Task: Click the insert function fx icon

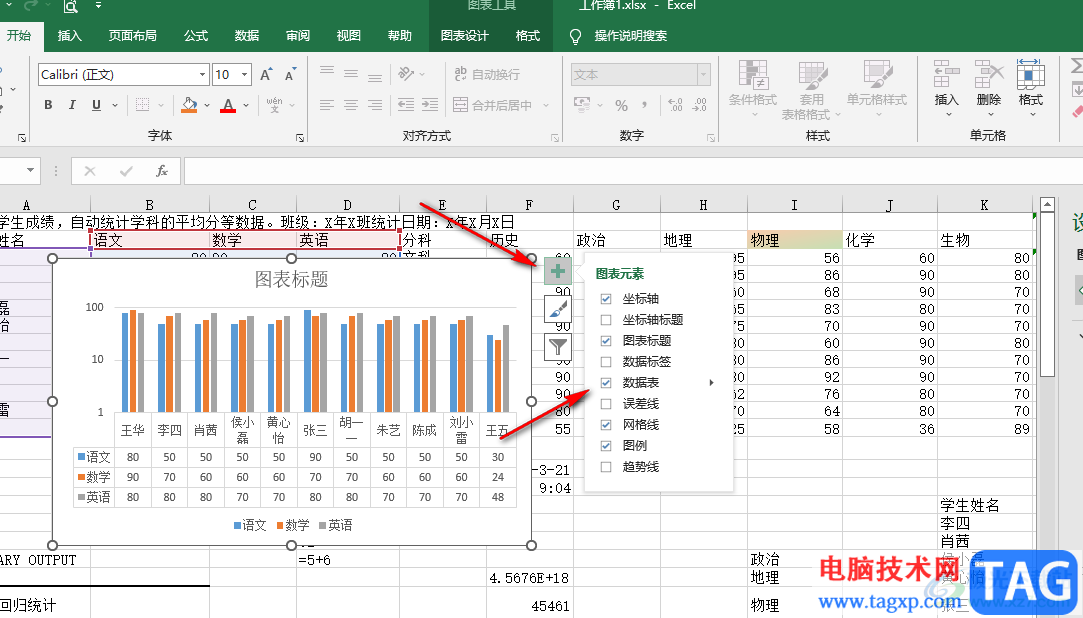Action: (162, 172)
